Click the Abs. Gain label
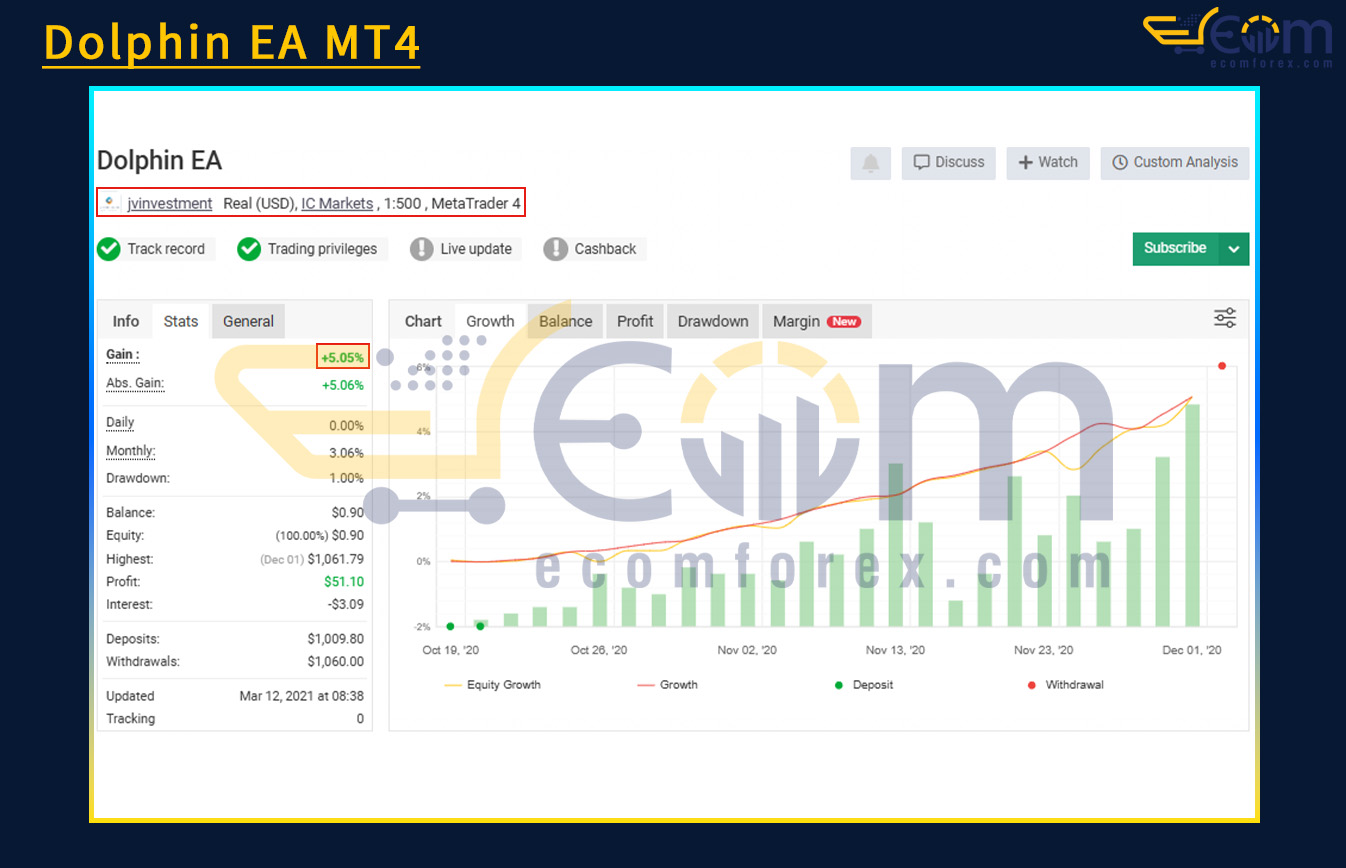The image size is (1346, 868). click(135, 384)
